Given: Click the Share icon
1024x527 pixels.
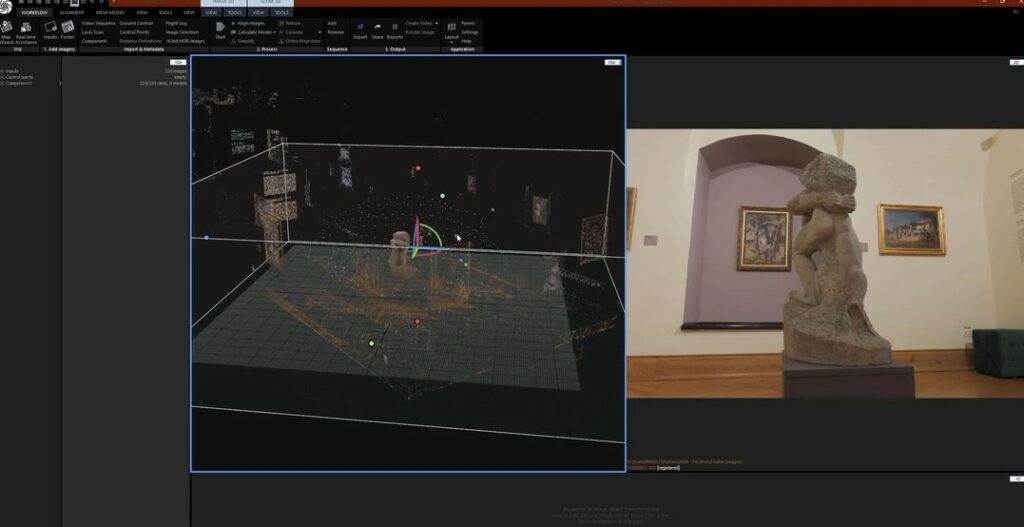Looking at the screenshot, I should coord(377,28).
